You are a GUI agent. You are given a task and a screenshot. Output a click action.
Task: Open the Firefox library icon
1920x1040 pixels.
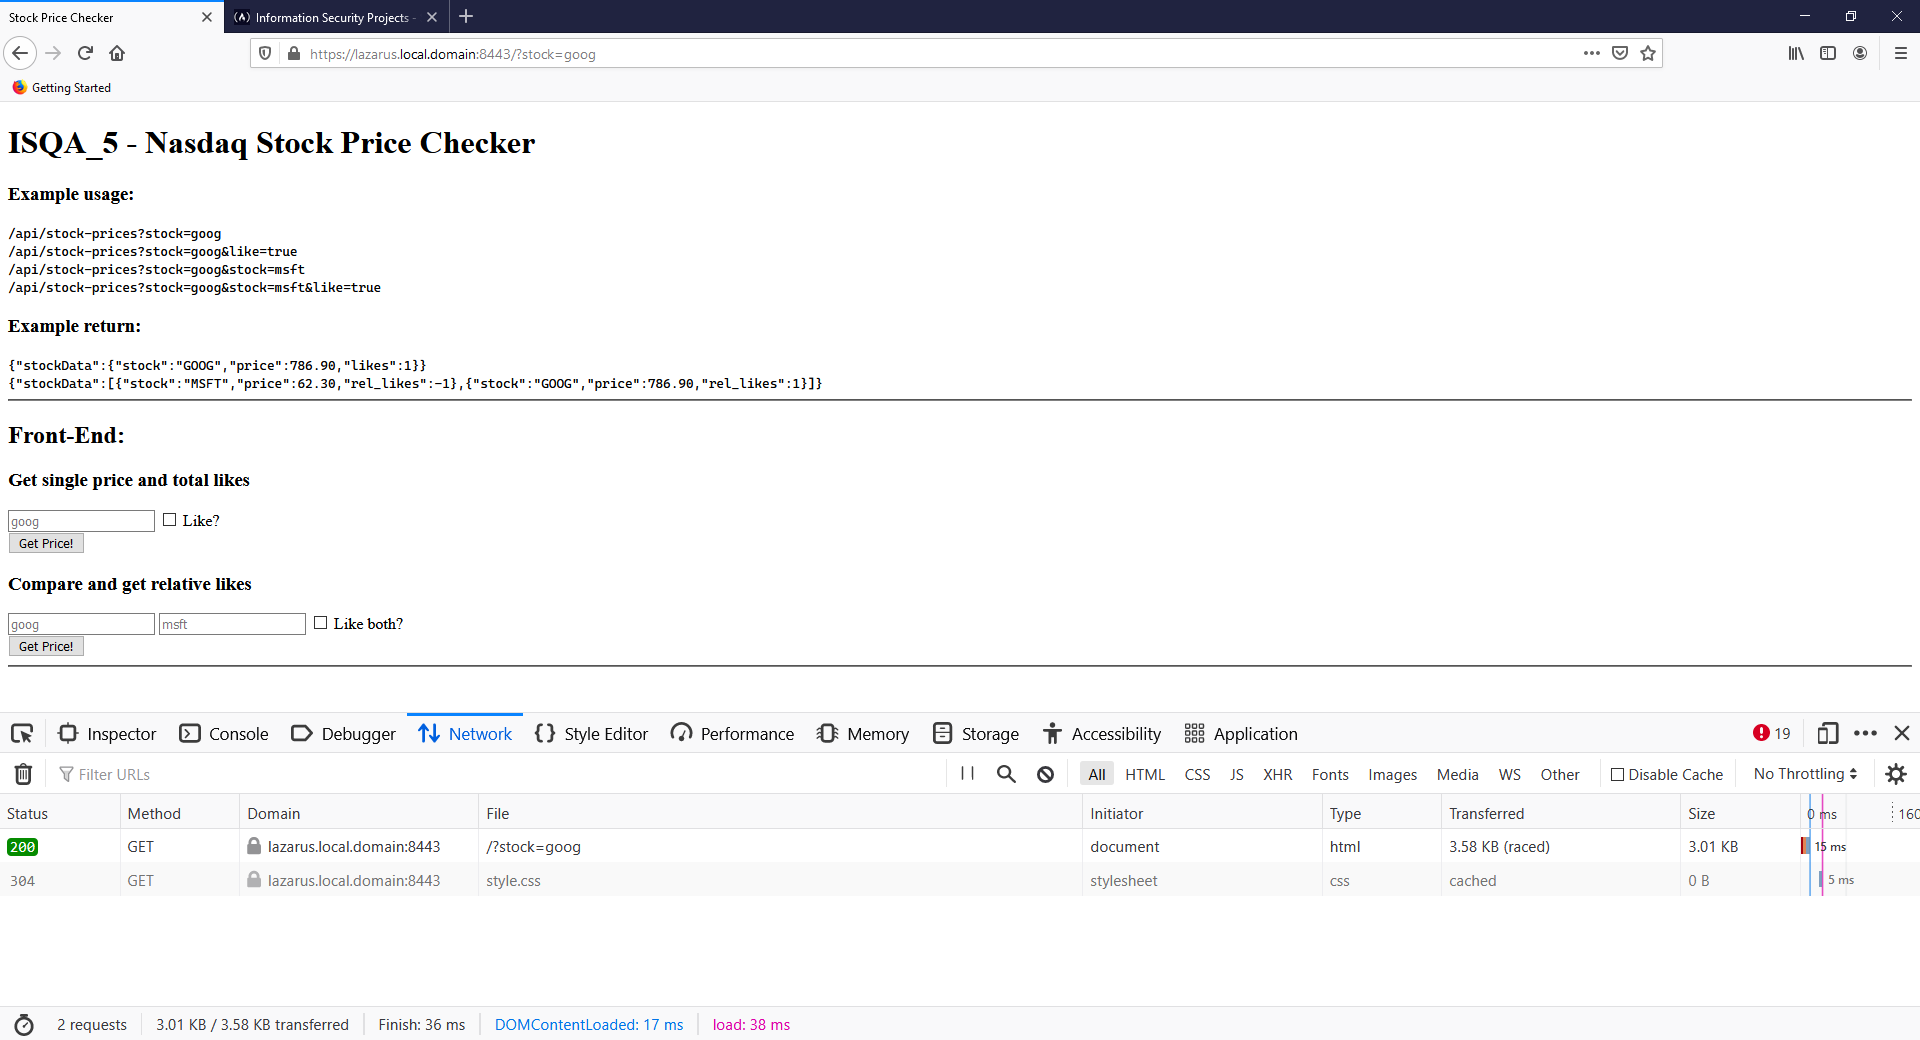(x=1796, y=53)
